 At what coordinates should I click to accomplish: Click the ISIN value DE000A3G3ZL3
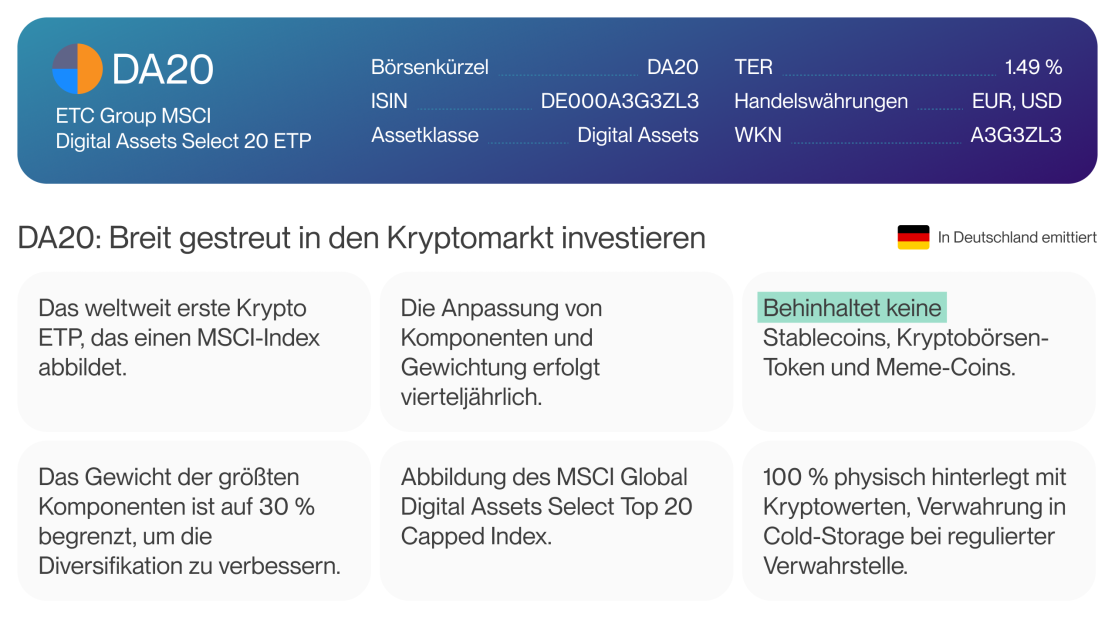point(619,101)
